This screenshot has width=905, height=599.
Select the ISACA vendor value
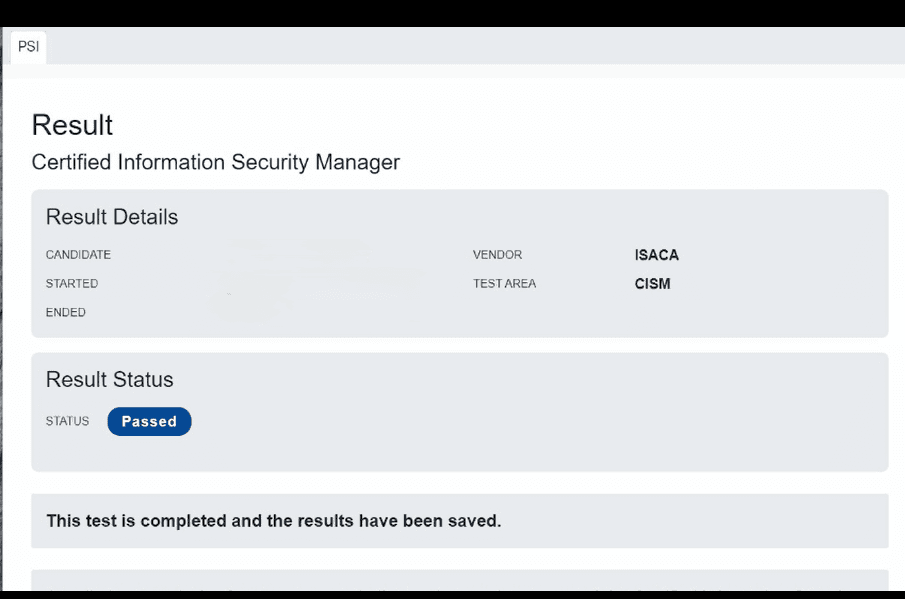tap(656, 255)
